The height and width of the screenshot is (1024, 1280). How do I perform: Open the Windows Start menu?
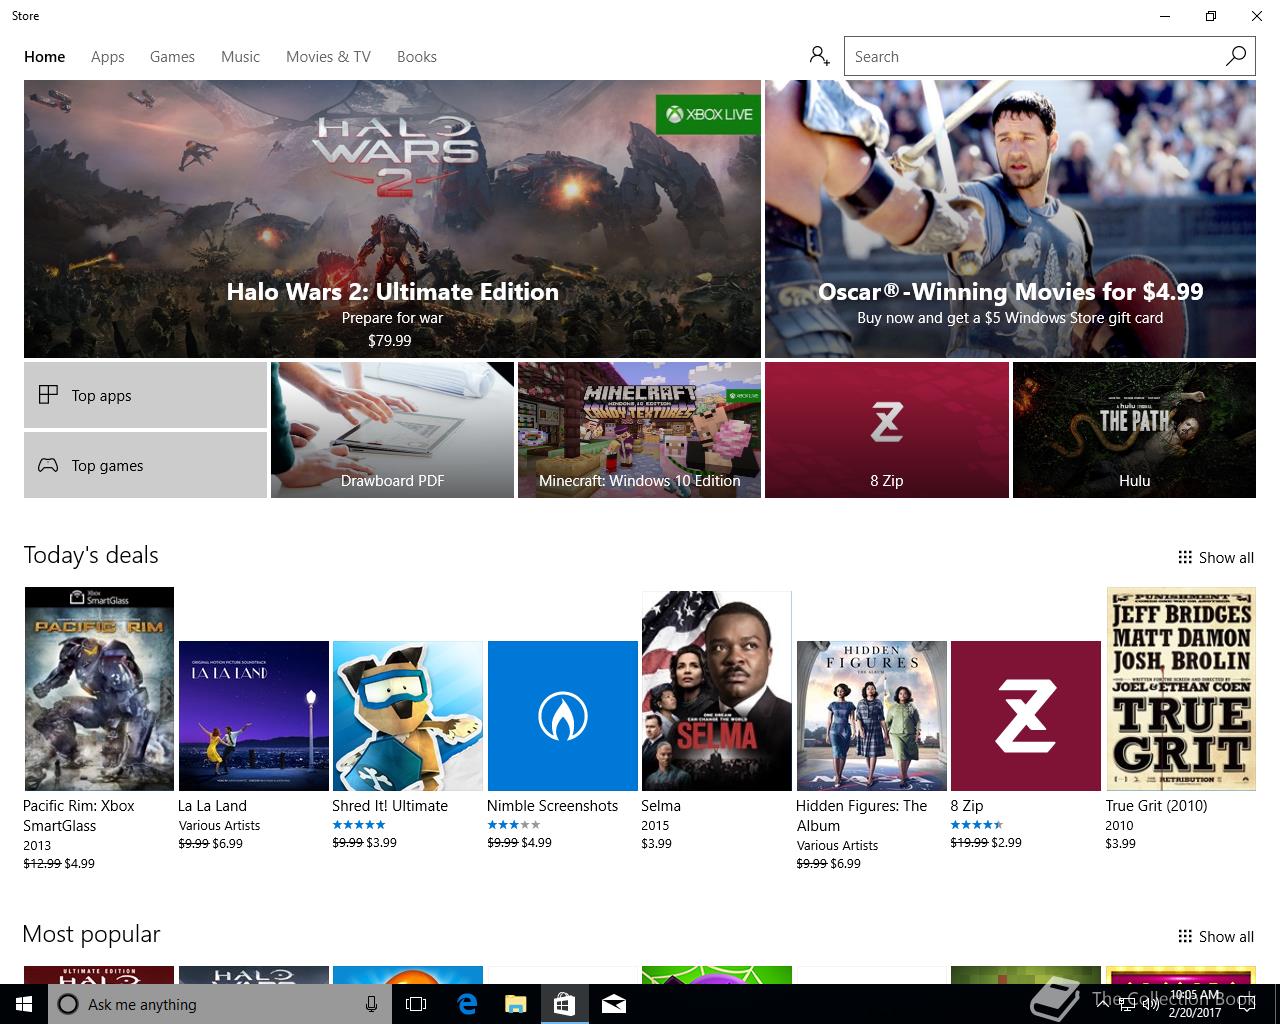coord(23,1004)
